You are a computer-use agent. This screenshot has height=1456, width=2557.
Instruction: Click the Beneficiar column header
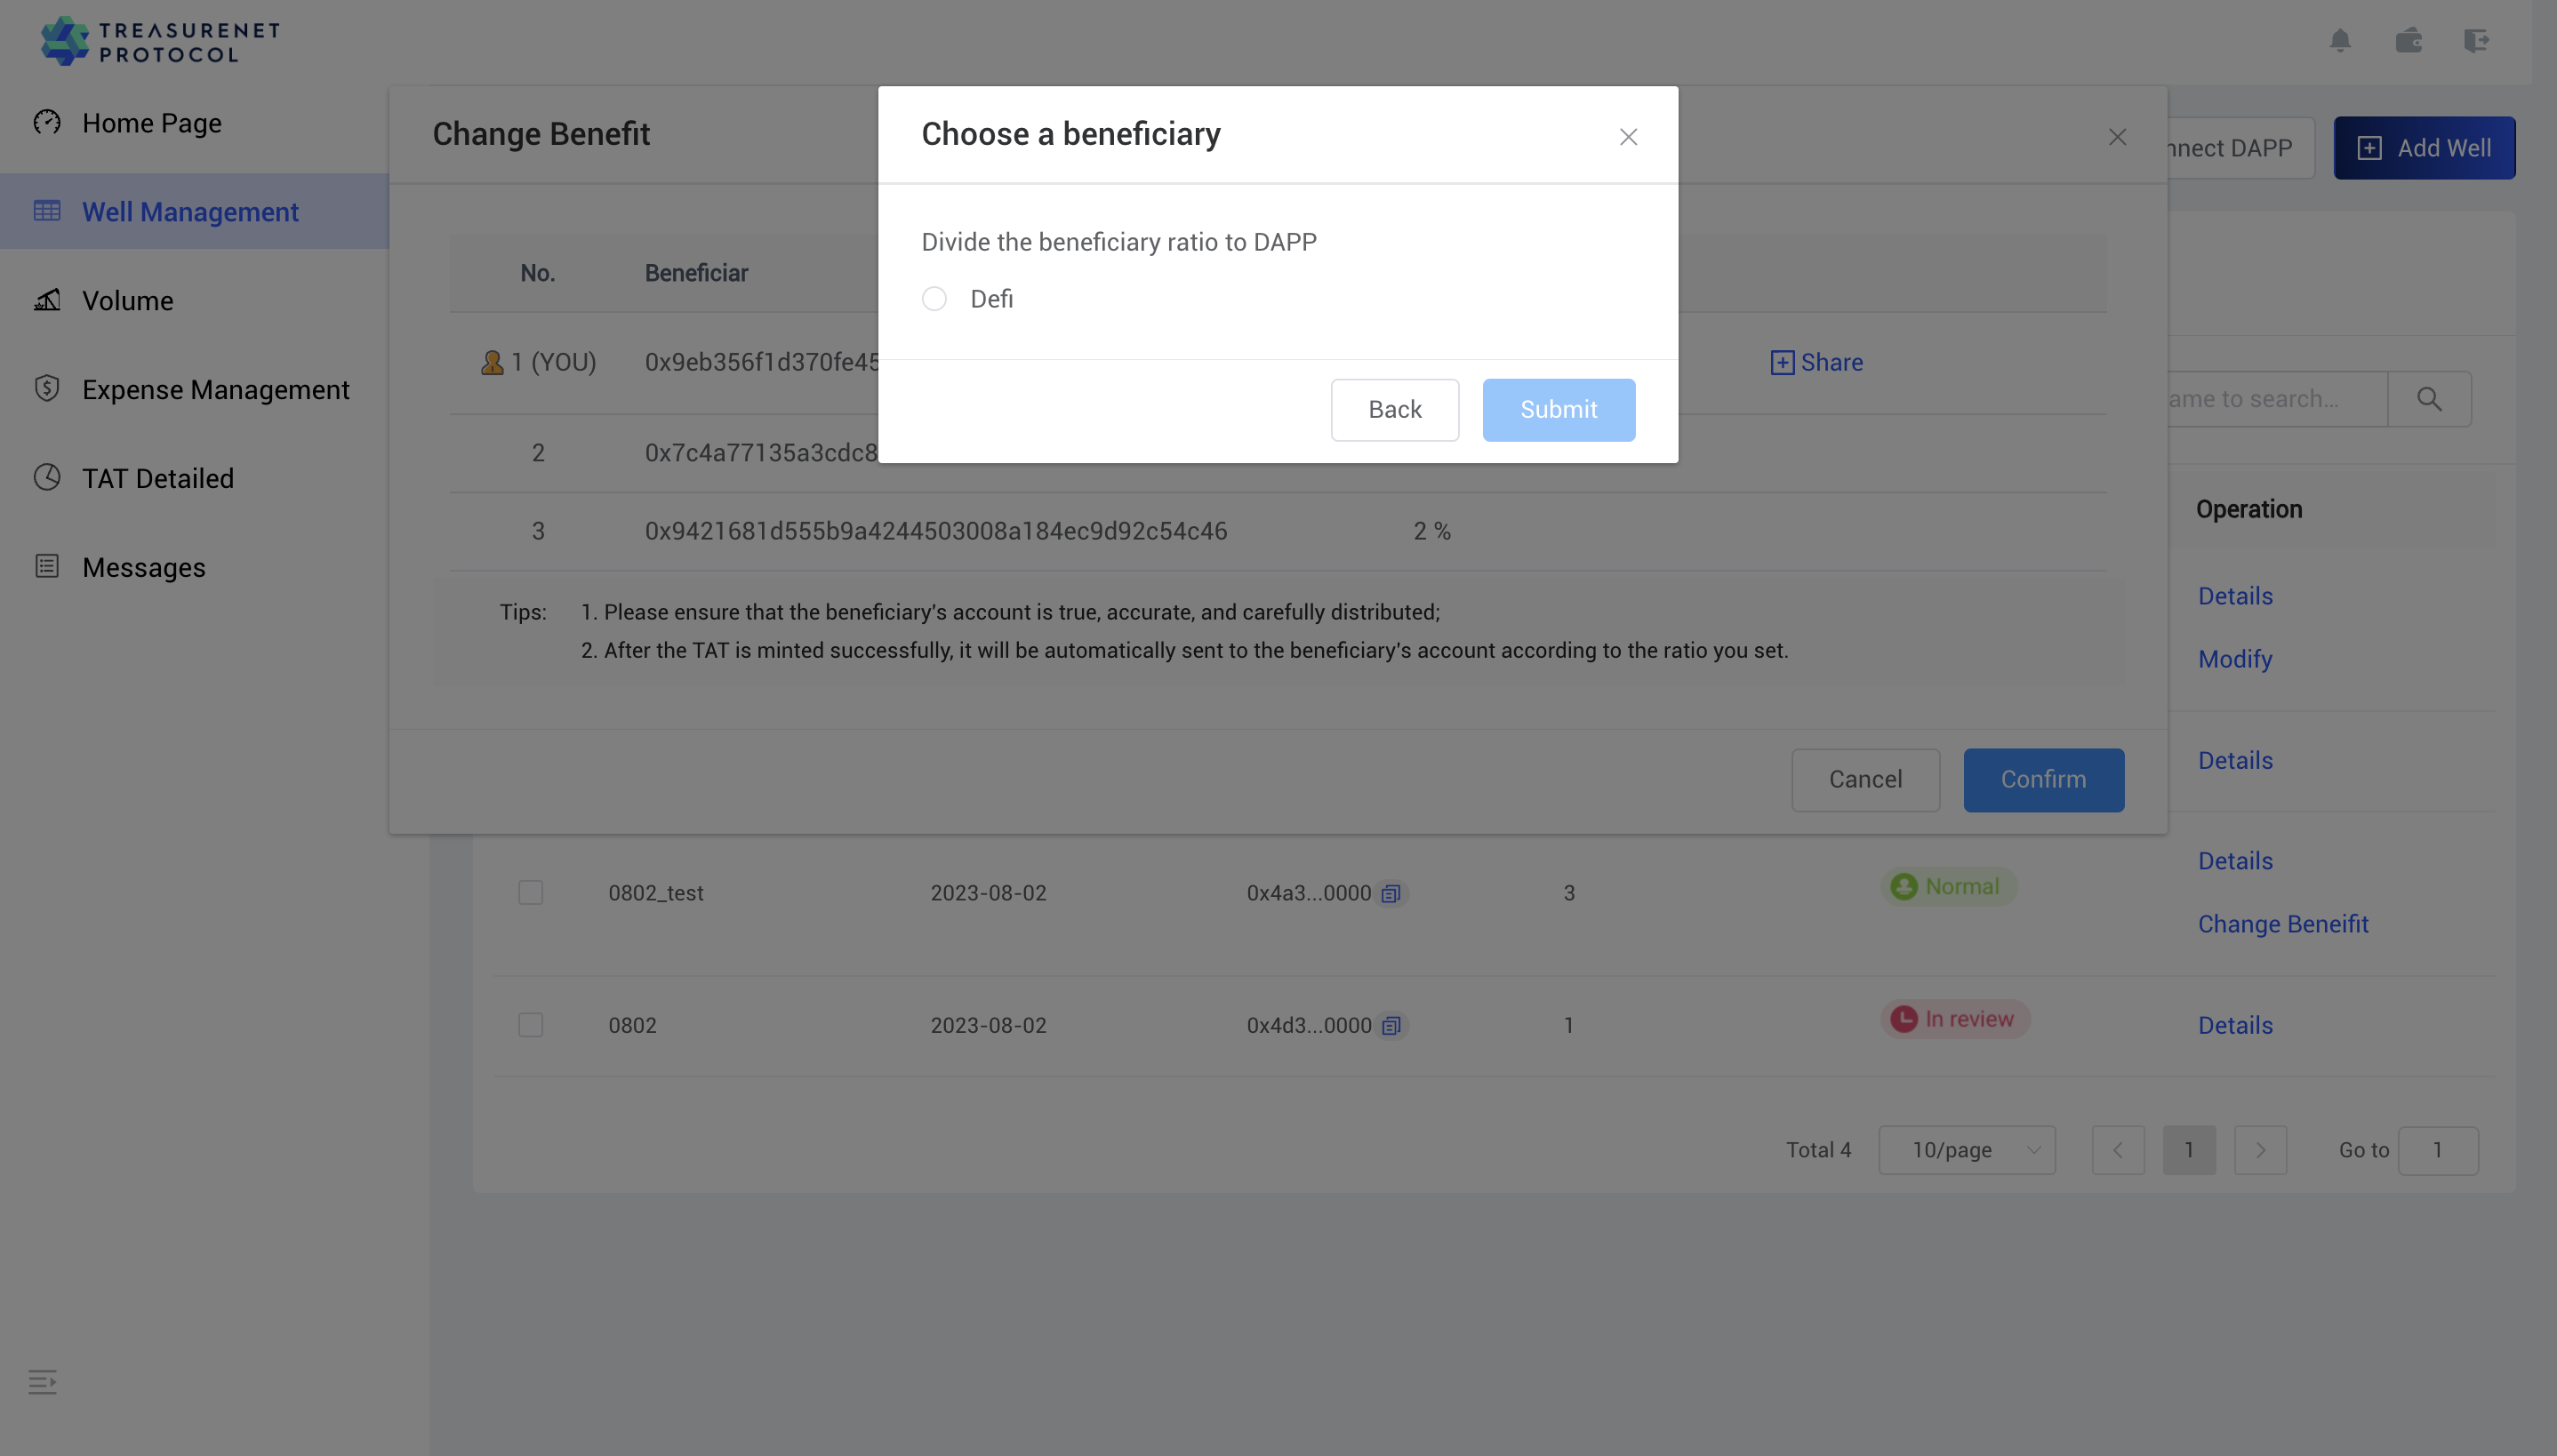pos(695,273)
